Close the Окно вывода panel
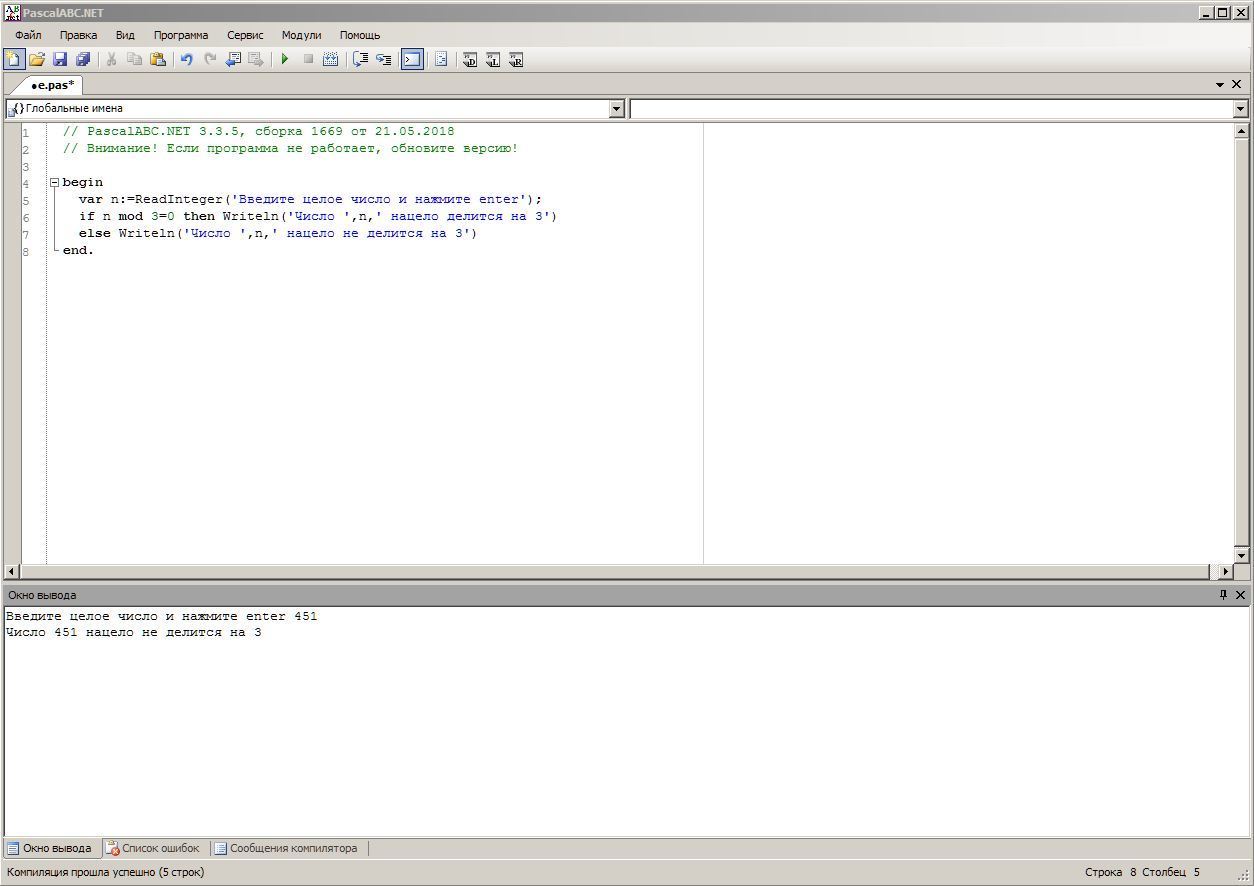 coord(1240,595)
